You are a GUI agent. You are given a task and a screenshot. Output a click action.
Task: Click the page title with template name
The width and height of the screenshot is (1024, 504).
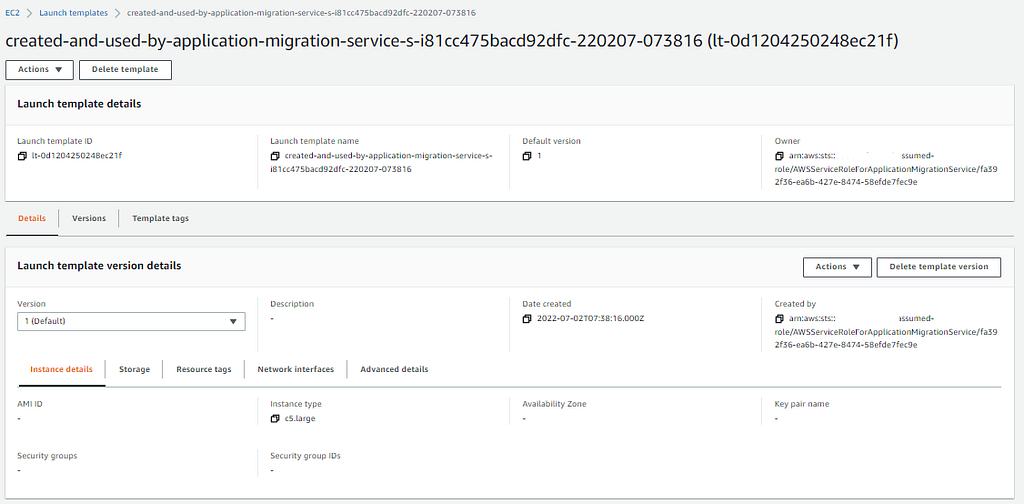pos(452,41)
